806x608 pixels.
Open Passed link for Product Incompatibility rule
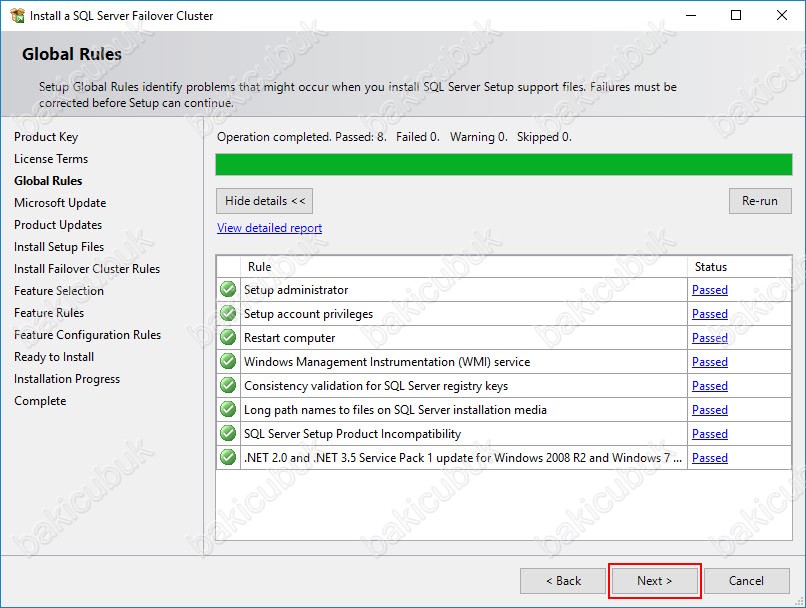709,434
